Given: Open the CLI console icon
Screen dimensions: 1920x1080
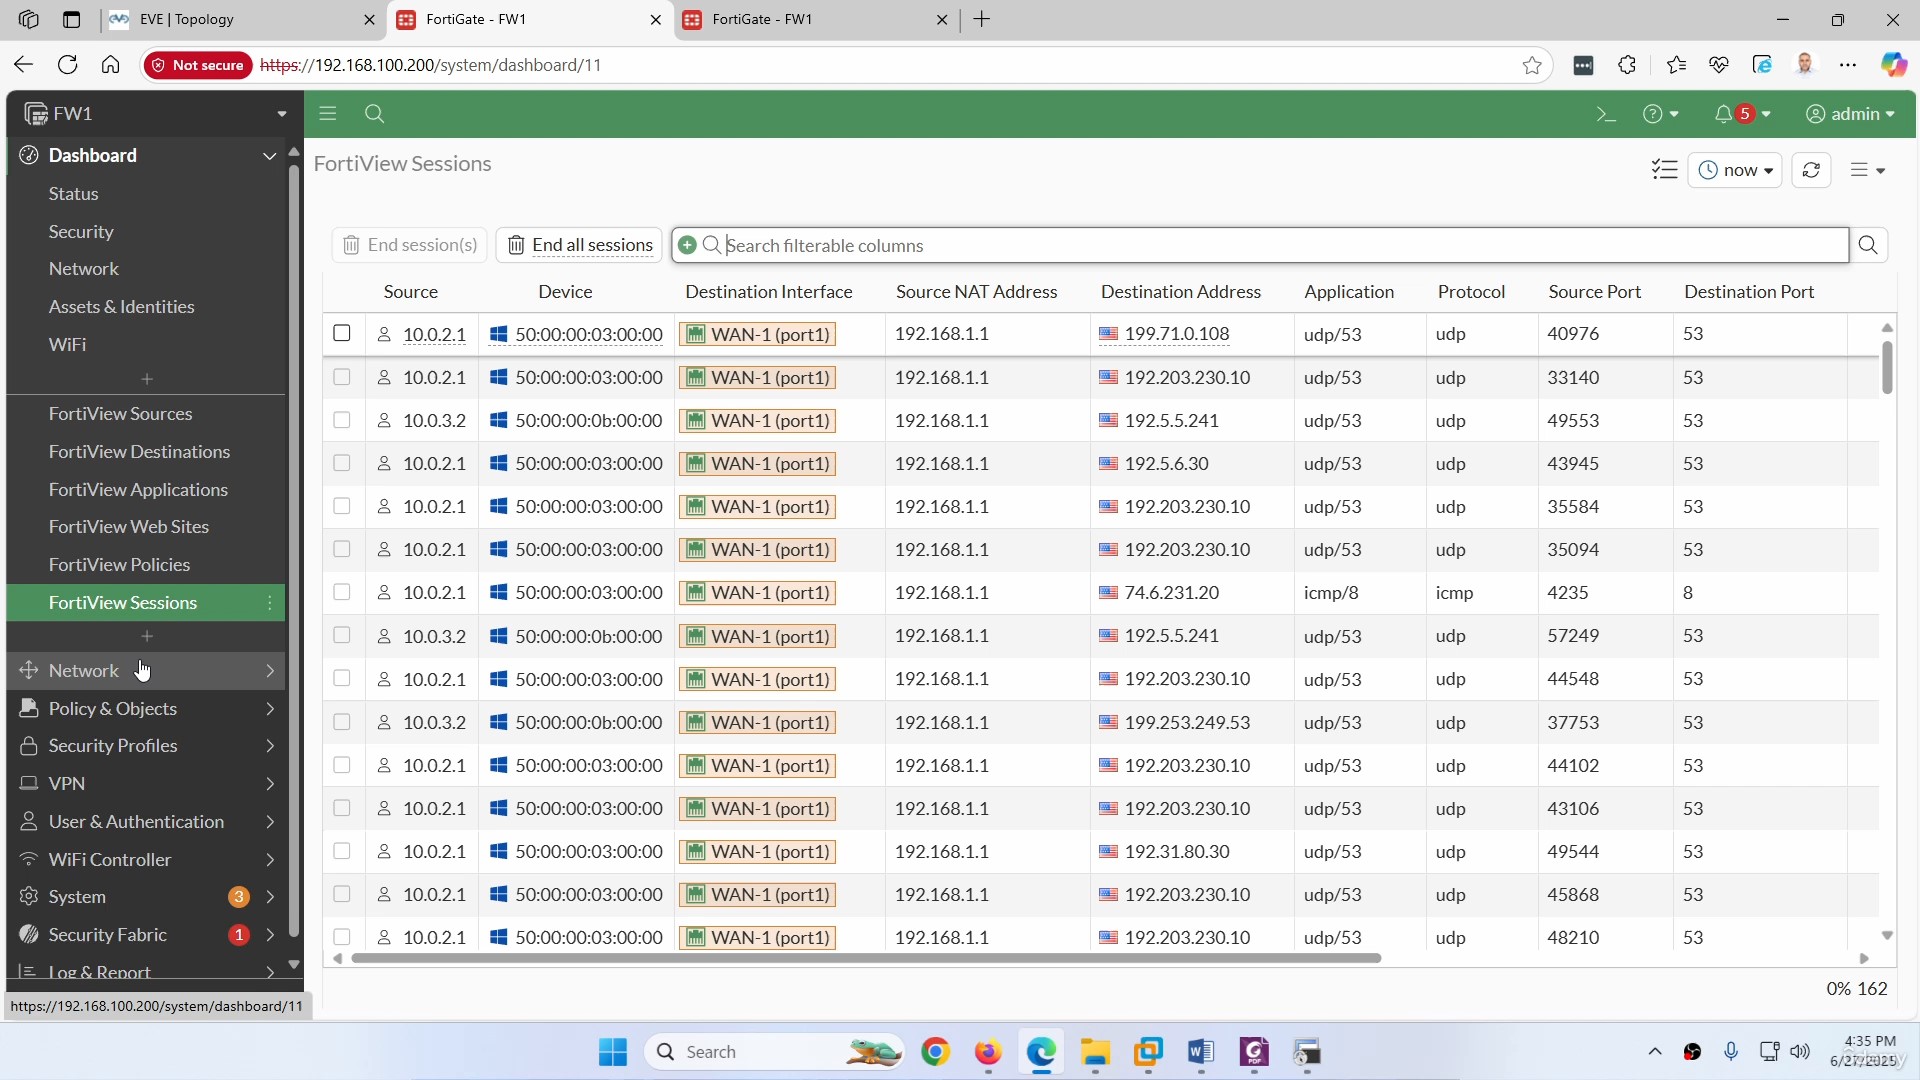Looking at the screenshot, I should (x=1606, y=114).
